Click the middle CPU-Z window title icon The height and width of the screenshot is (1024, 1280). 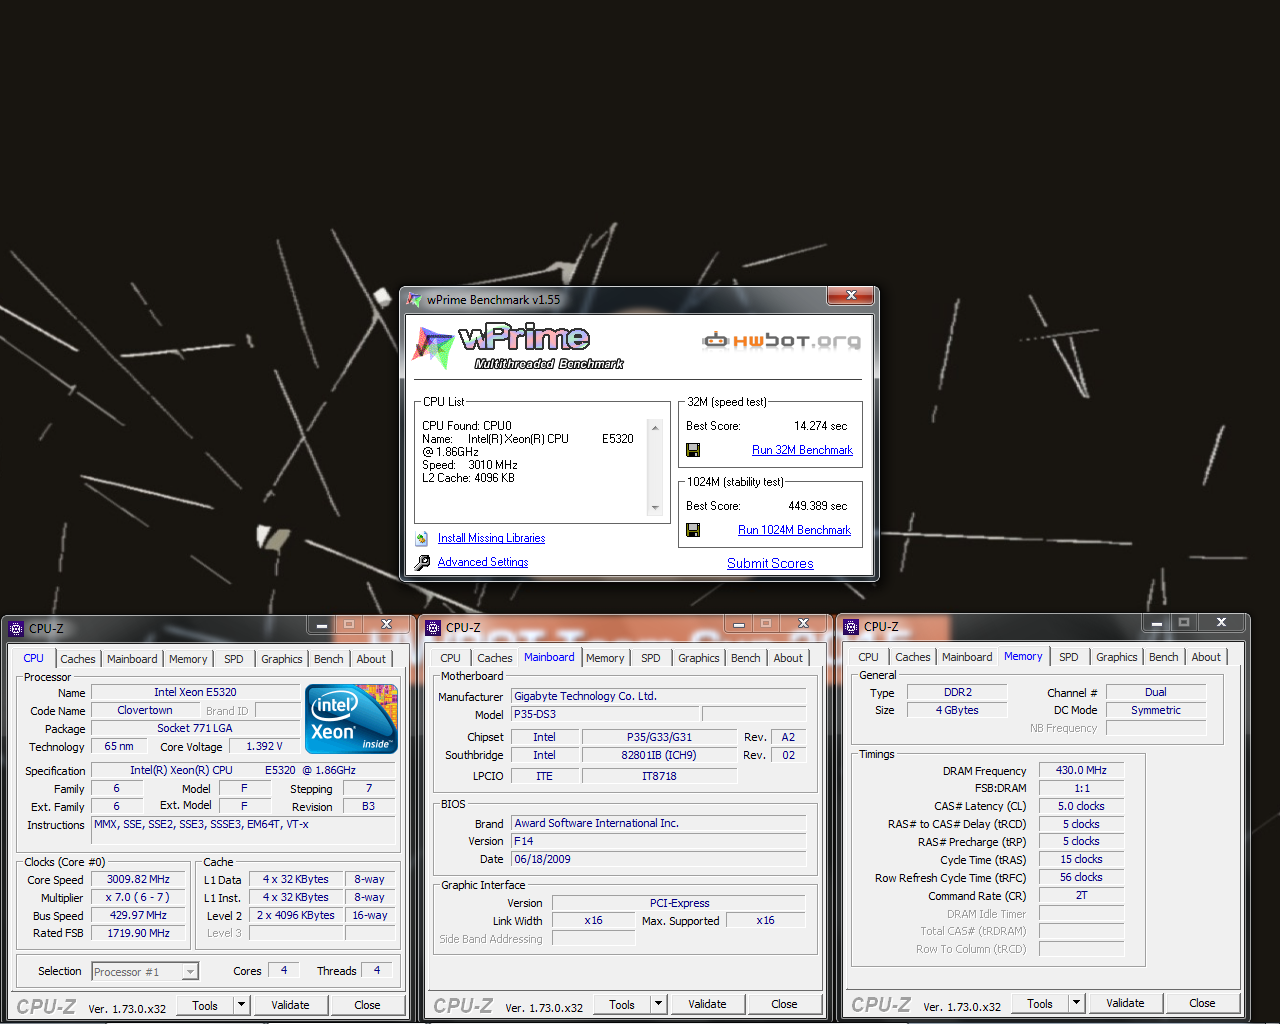[433, 628]
